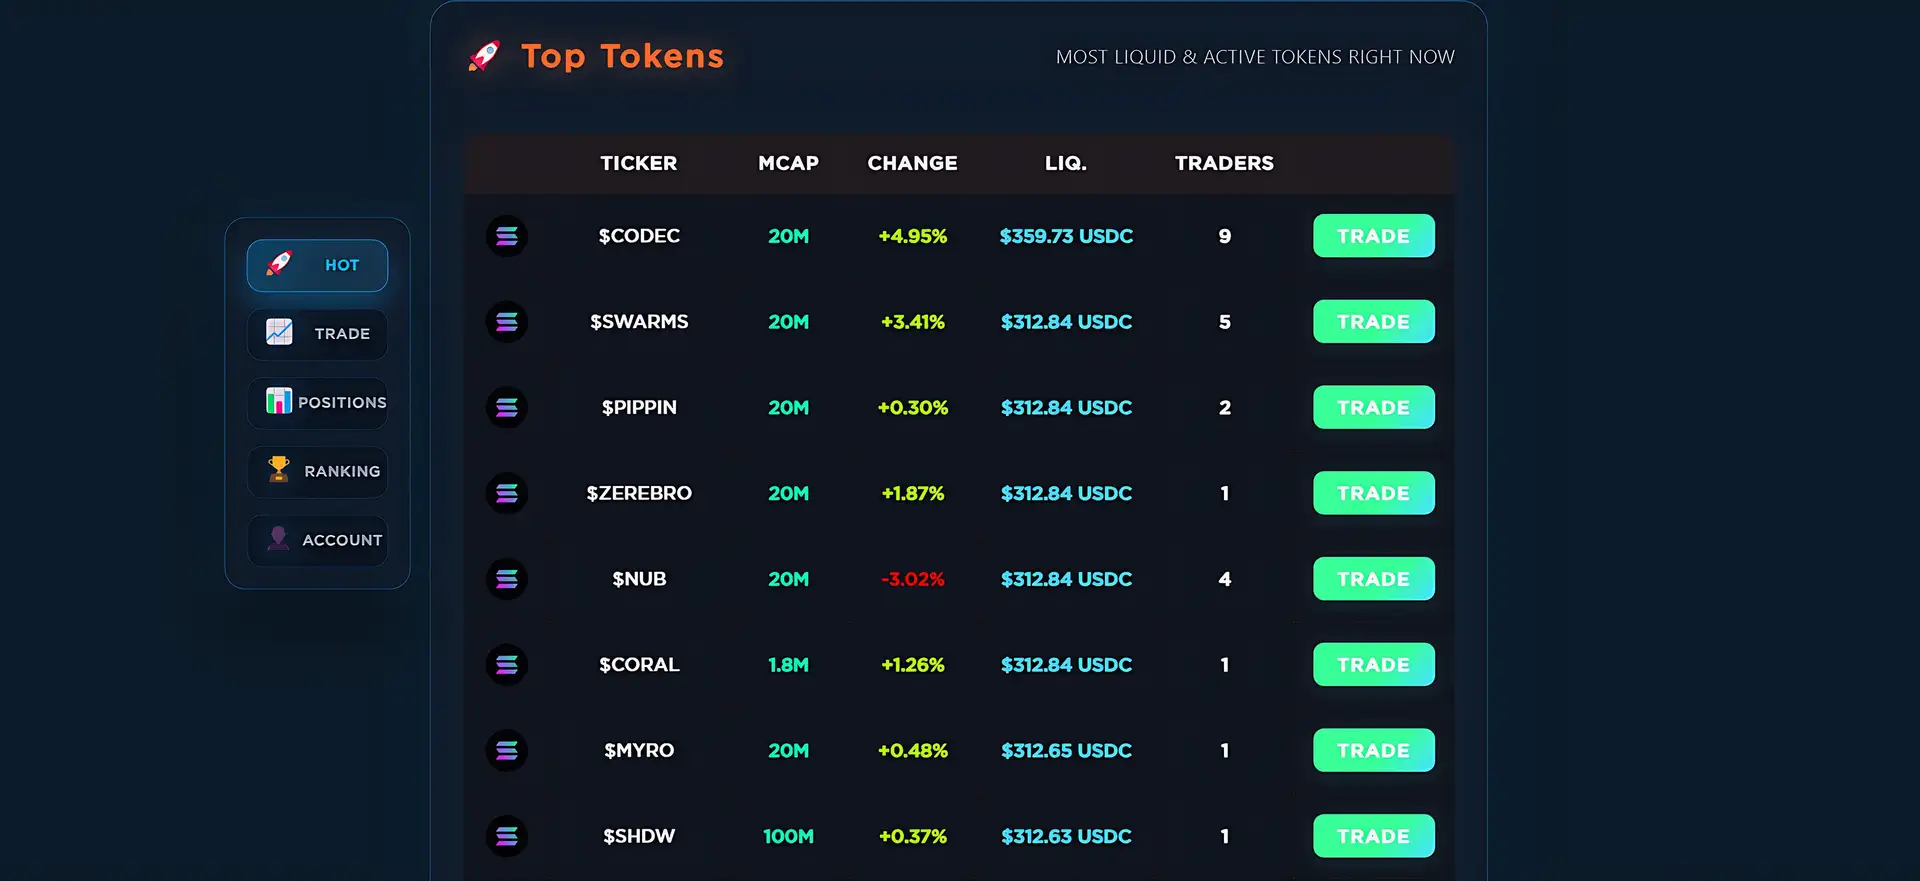Viewport: 1920px width, 881px height.
Task: Trade the $ZEREBRO token
Action: point(1373,493)
